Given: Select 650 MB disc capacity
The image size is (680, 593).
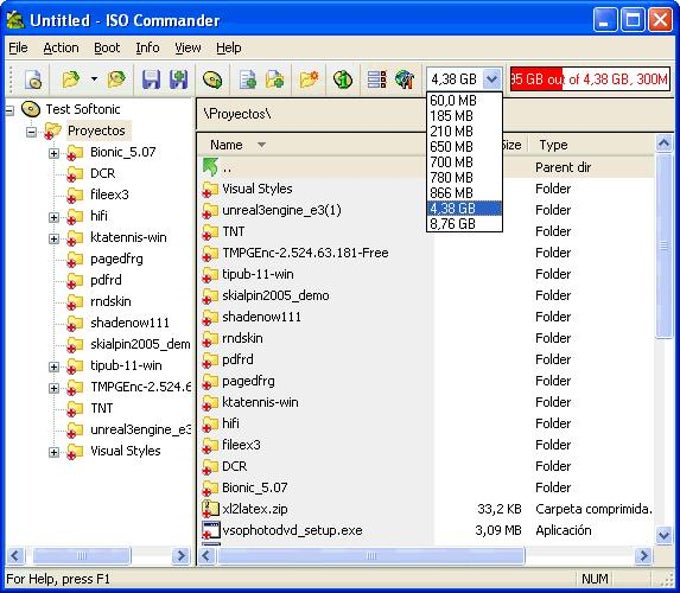Looking at the screenshot, I should 464,147.
